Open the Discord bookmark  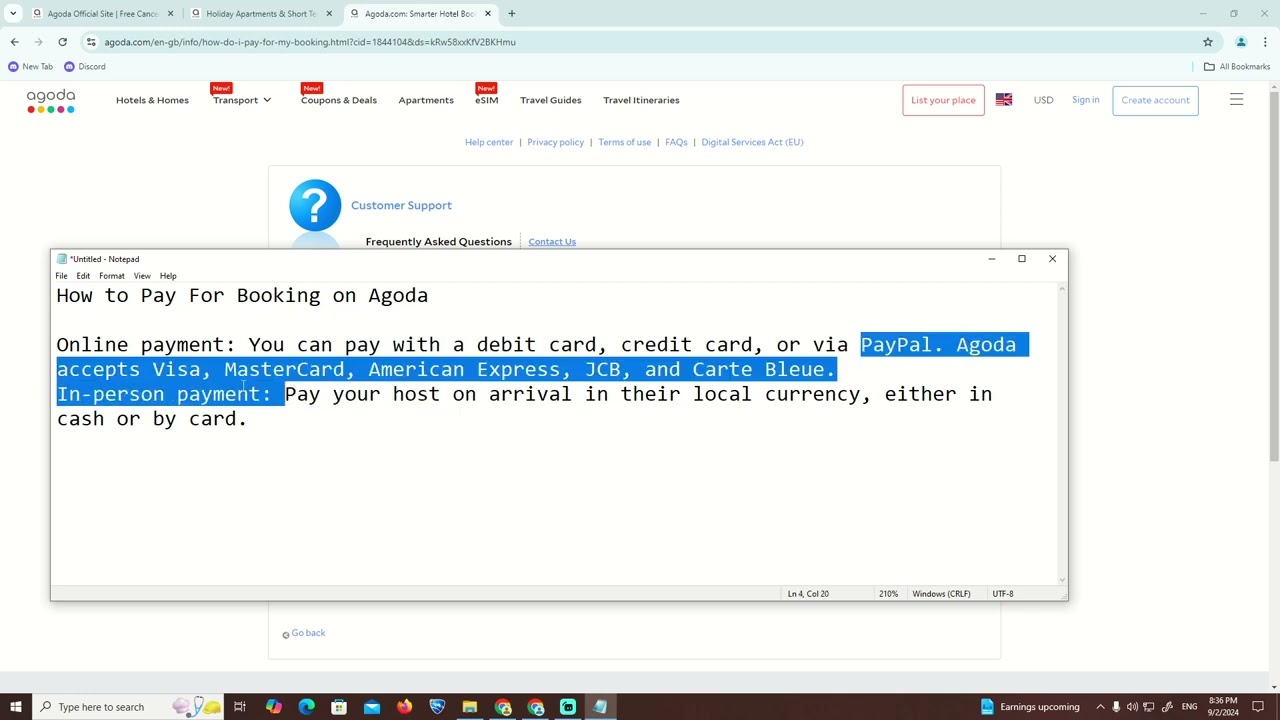click(x=84, y=67)
